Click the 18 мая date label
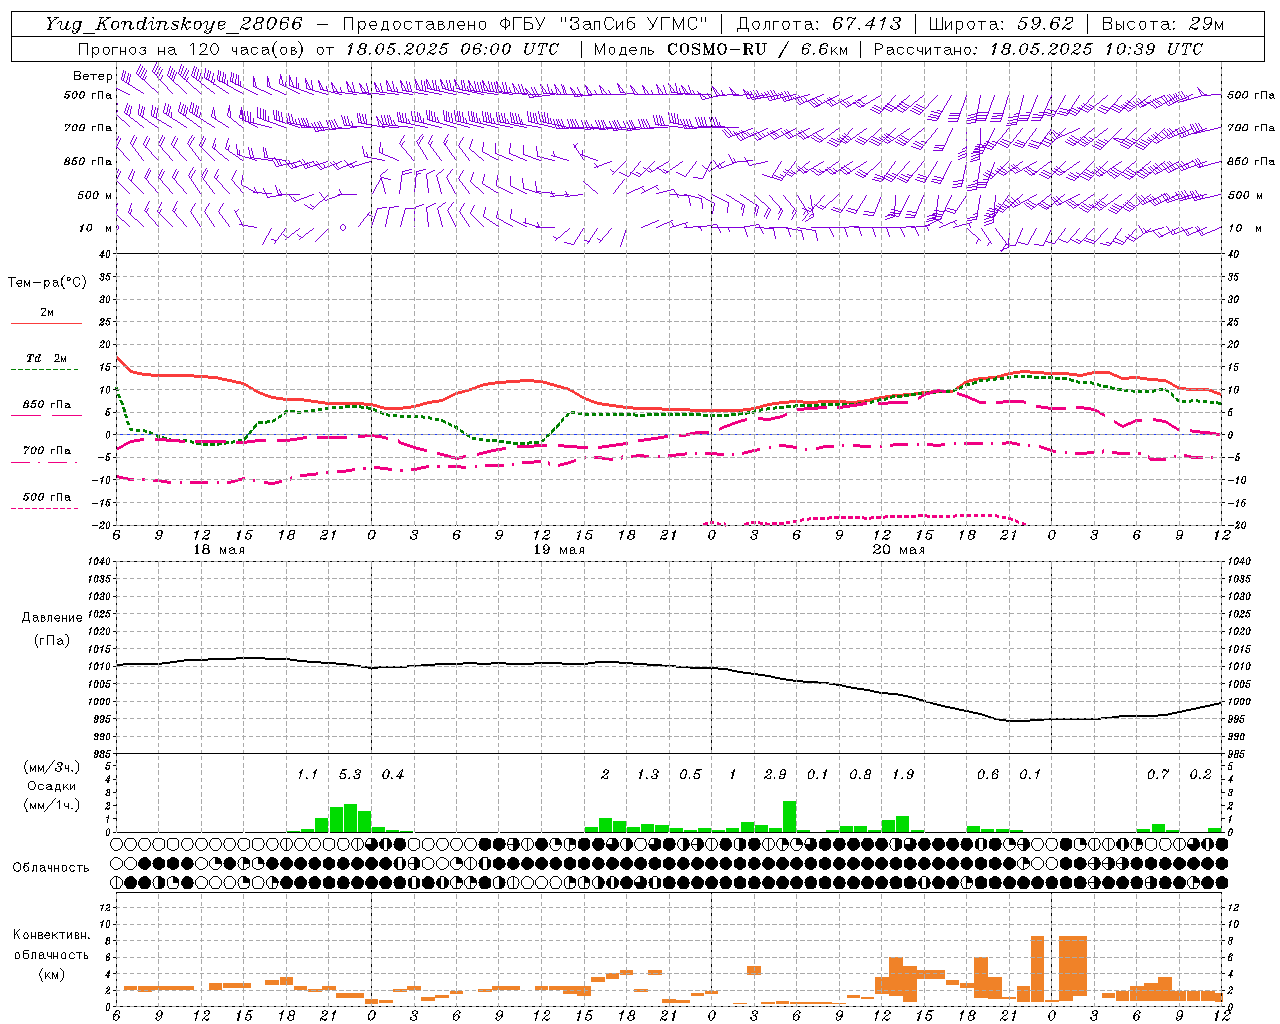The width and height of the screenshot is (1280, 1024). (218, 550)
